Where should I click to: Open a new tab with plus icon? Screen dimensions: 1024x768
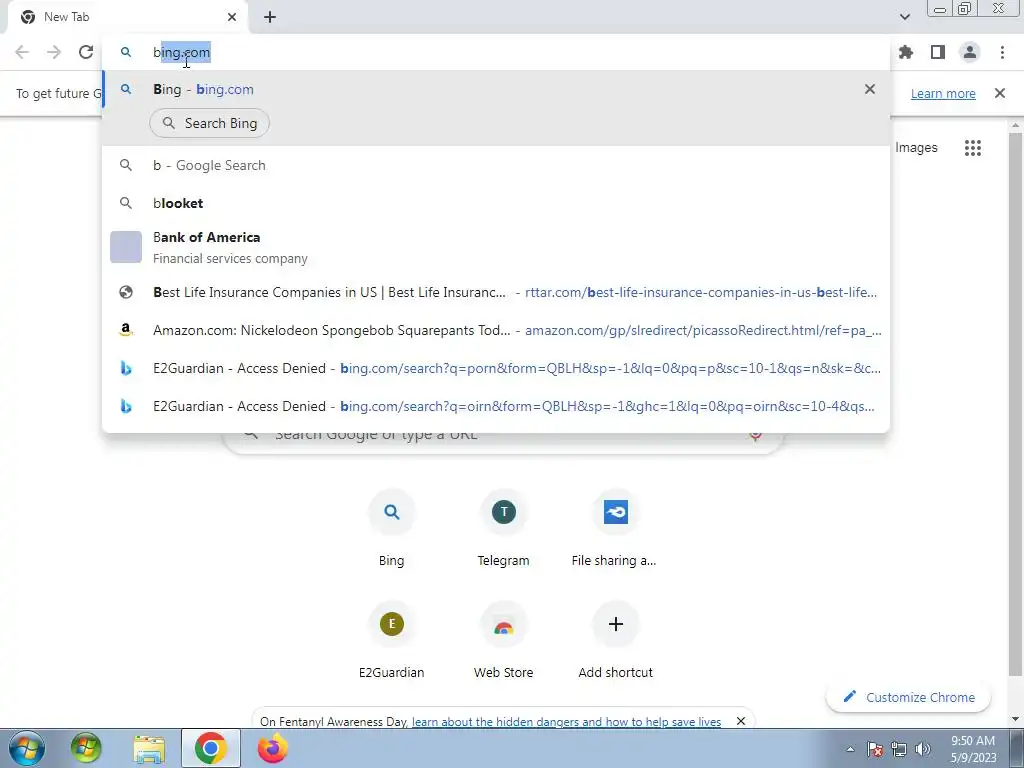[270, 17]
